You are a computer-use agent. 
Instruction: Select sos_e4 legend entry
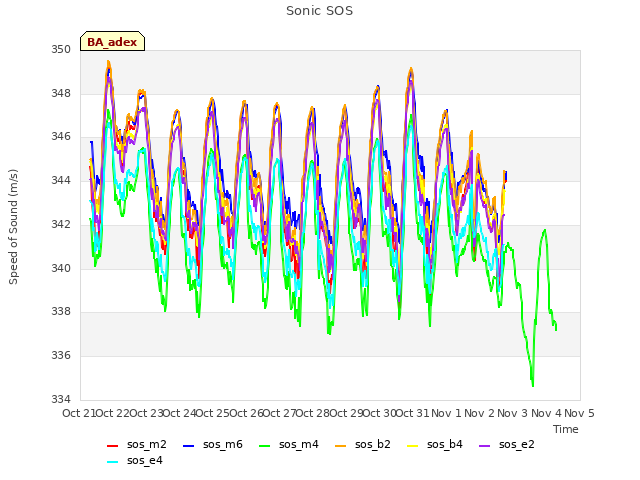135,460
